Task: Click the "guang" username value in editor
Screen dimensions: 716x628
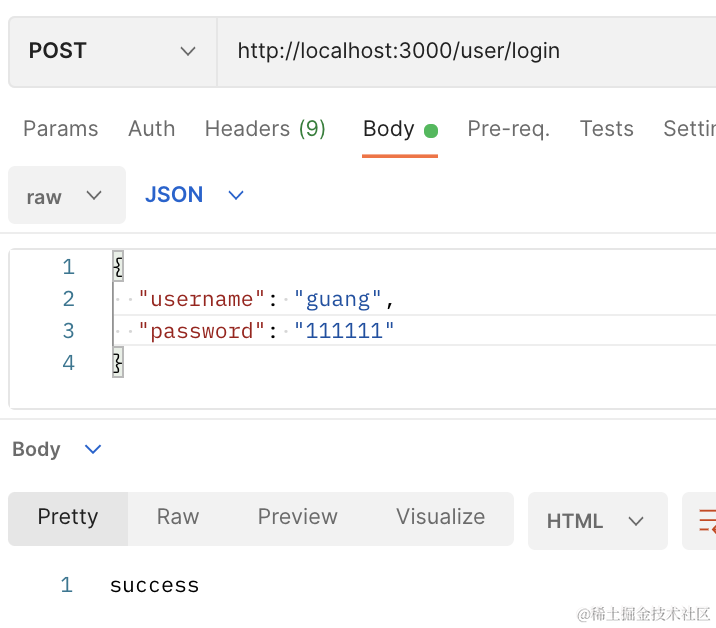Action: [338, 299]
